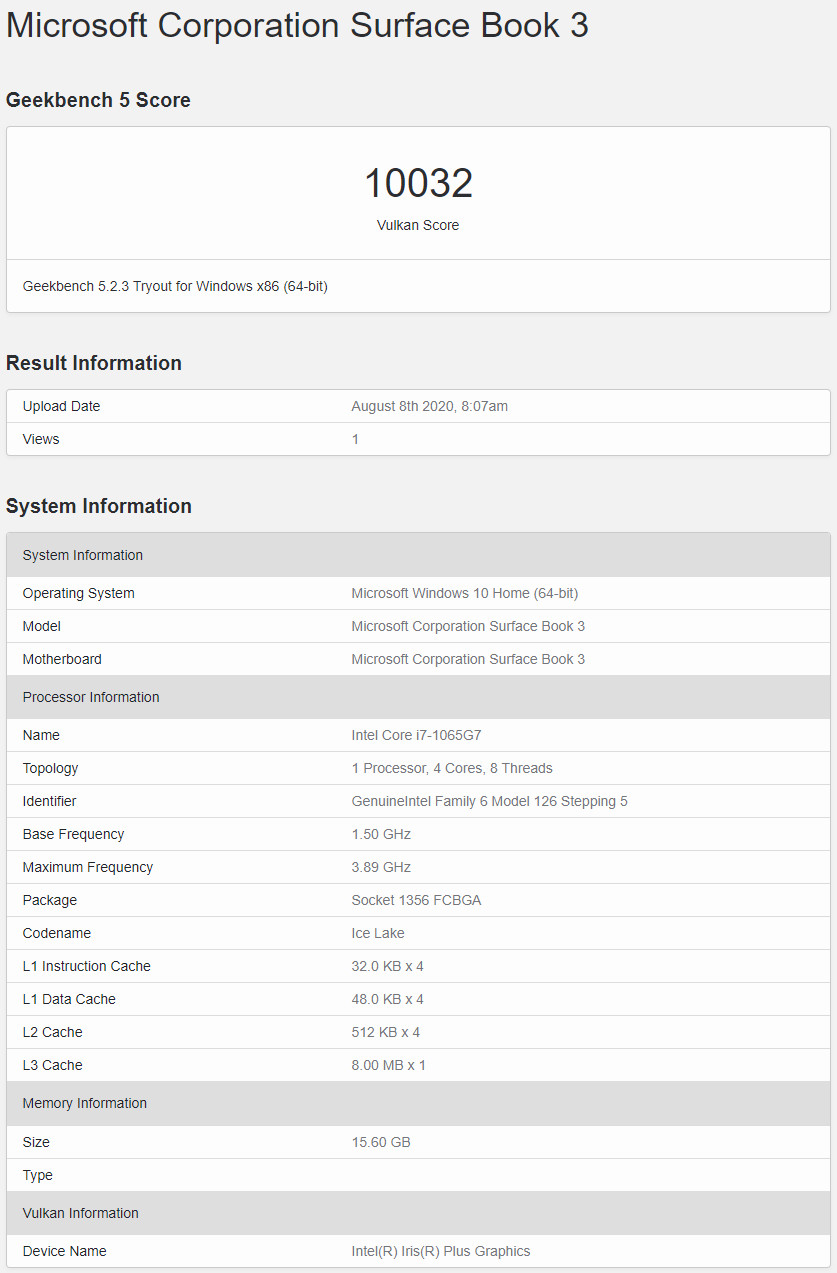The image size is (837, 1273).
Task: Select the Geekbench 5.2.3 Tryout version text
Action: [x=175, y=286]
